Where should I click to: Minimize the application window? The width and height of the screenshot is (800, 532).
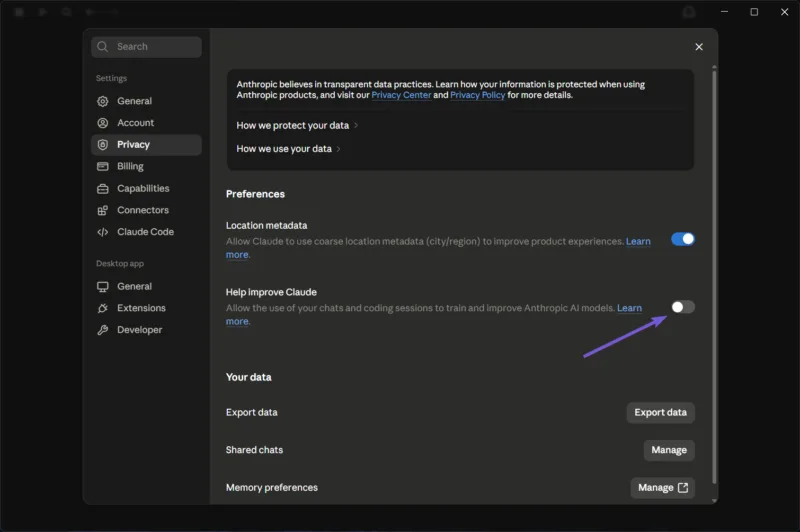pos(724,12)
